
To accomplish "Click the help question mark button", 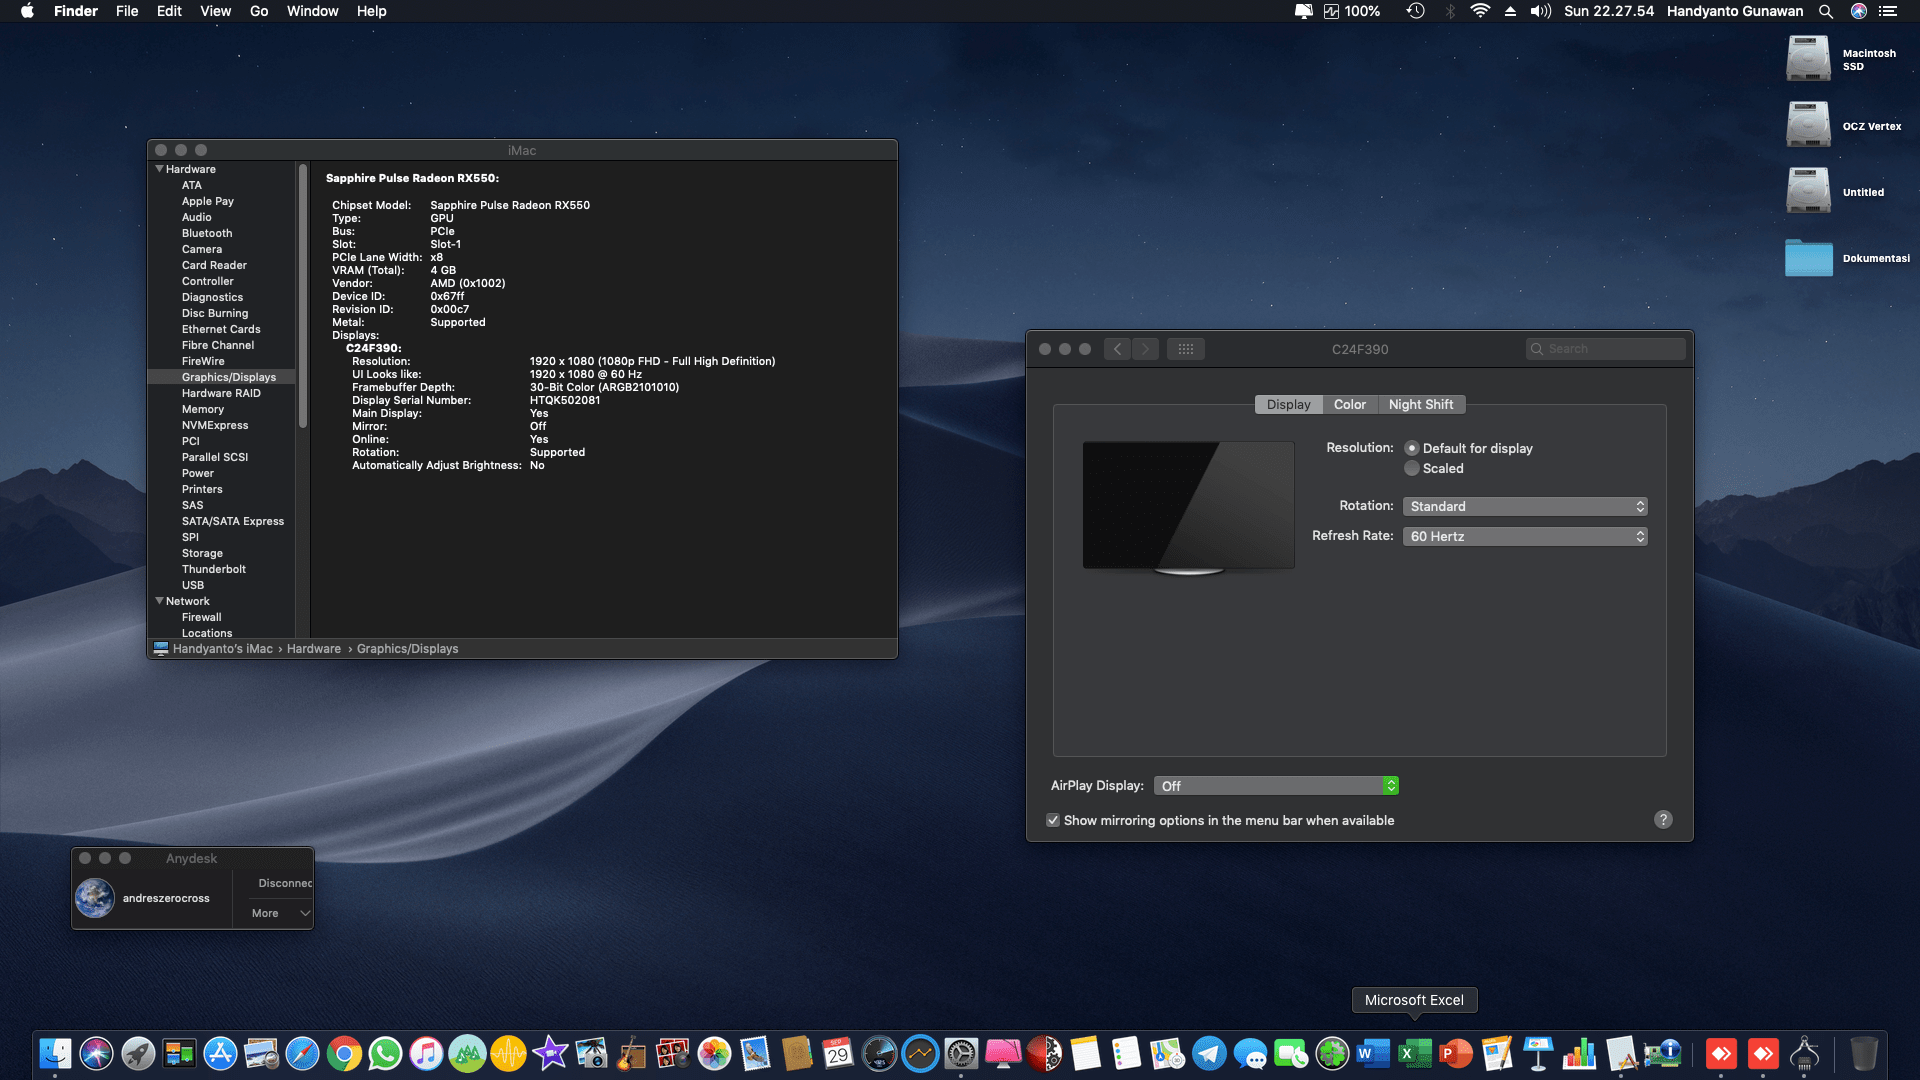I will 1663,820.
